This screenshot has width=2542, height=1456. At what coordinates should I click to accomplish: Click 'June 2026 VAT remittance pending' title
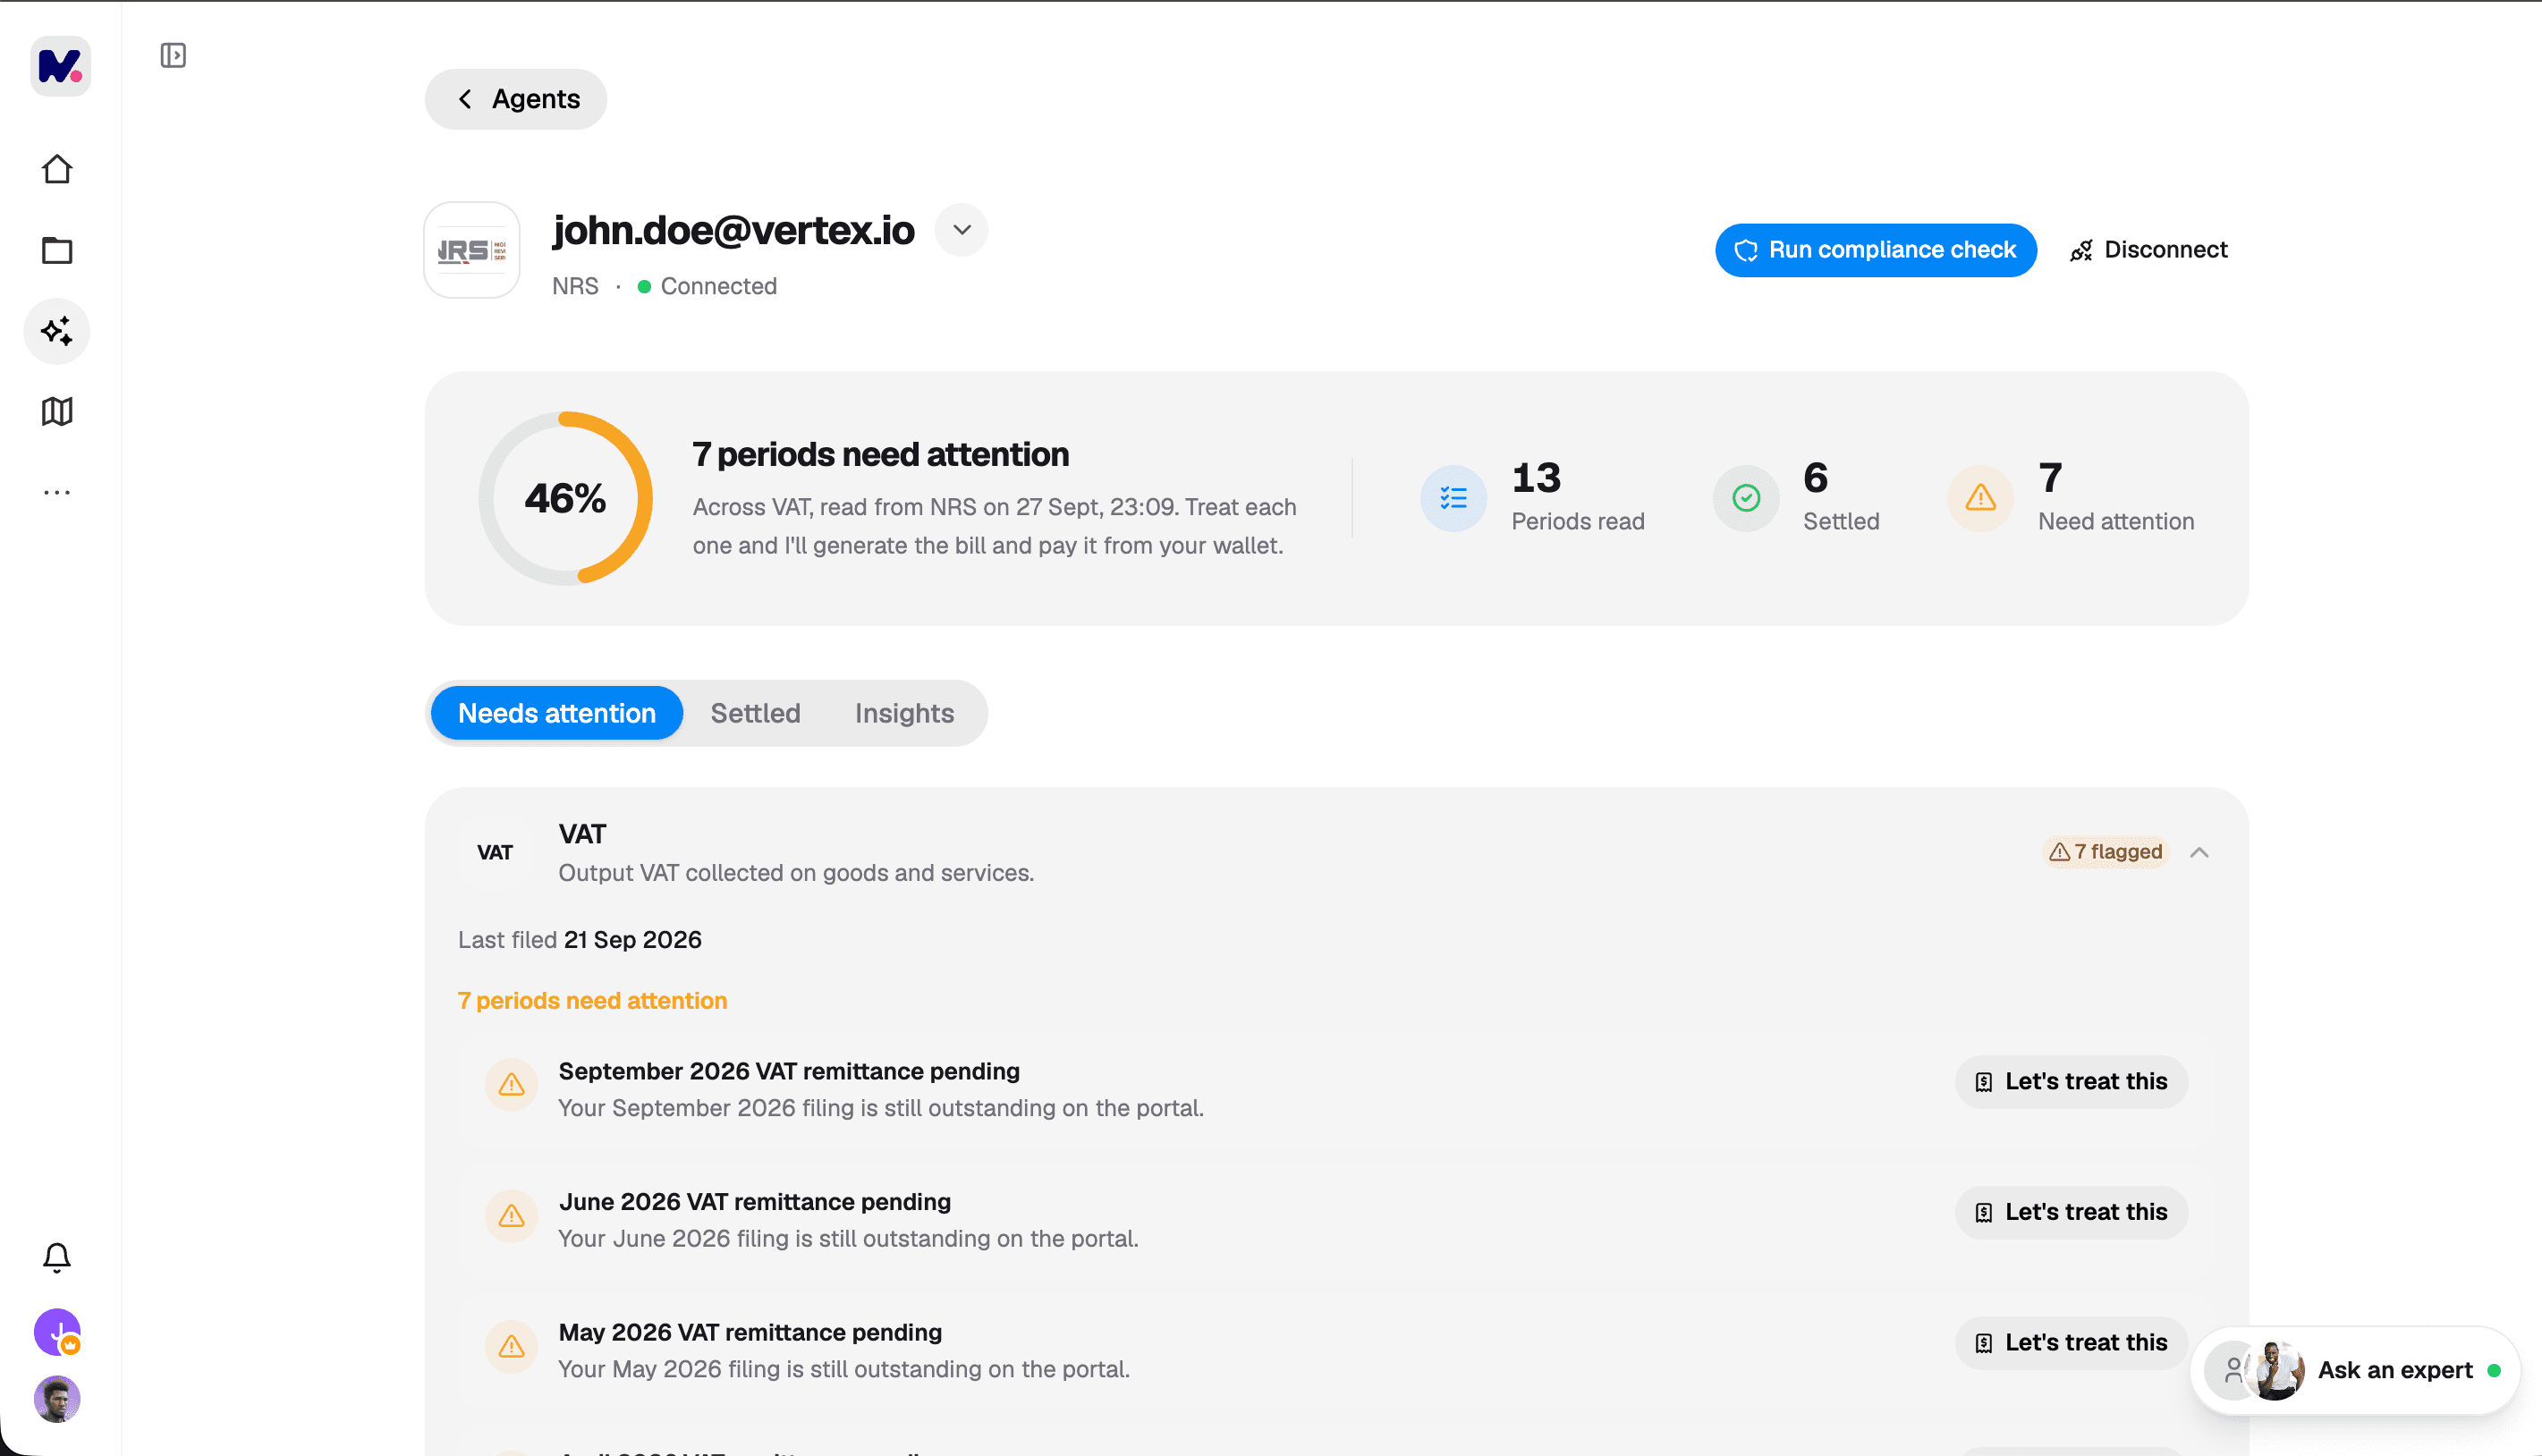755,1201
